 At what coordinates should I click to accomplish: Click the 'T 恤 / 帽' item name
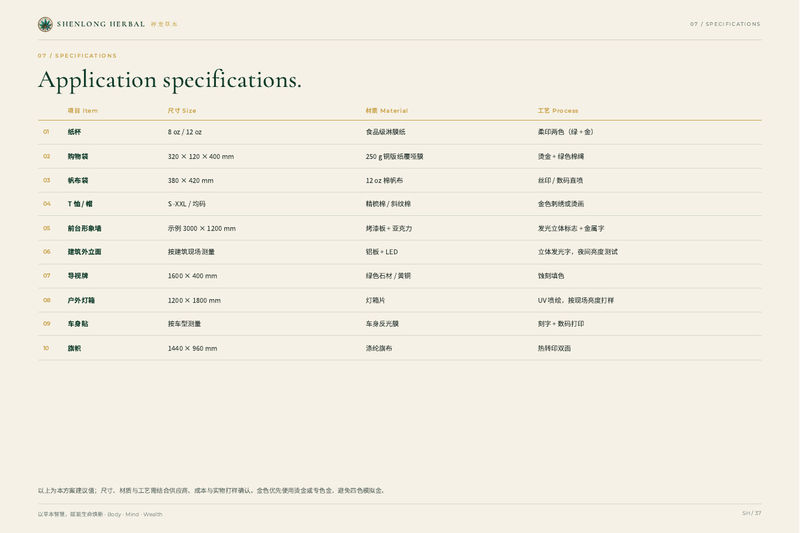coord(80,204)
